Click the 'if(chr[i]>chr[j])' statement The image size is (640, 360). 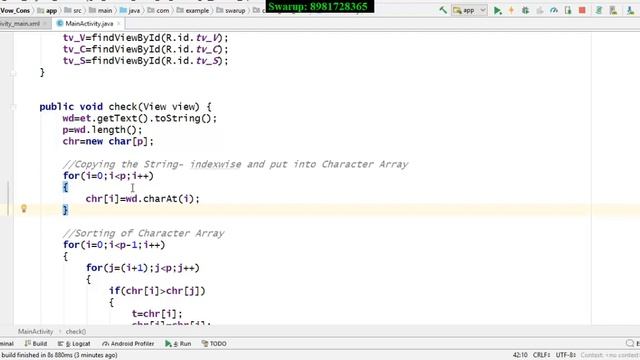[157, 291]
